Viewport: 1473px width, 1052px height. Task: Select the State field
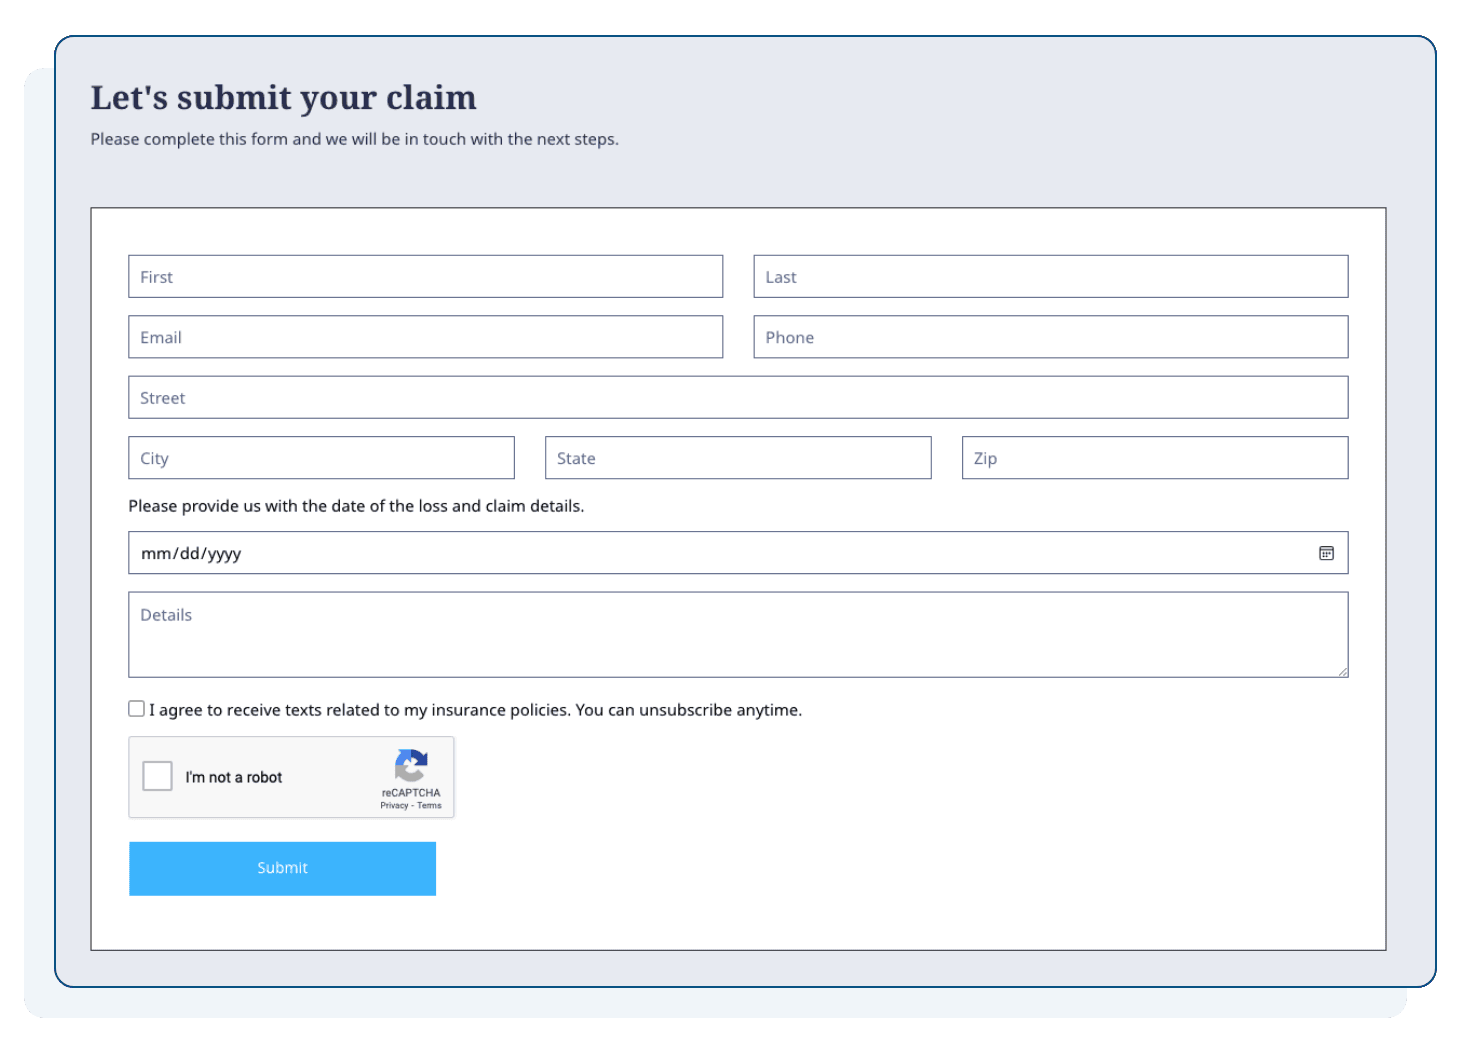point(737,457)
